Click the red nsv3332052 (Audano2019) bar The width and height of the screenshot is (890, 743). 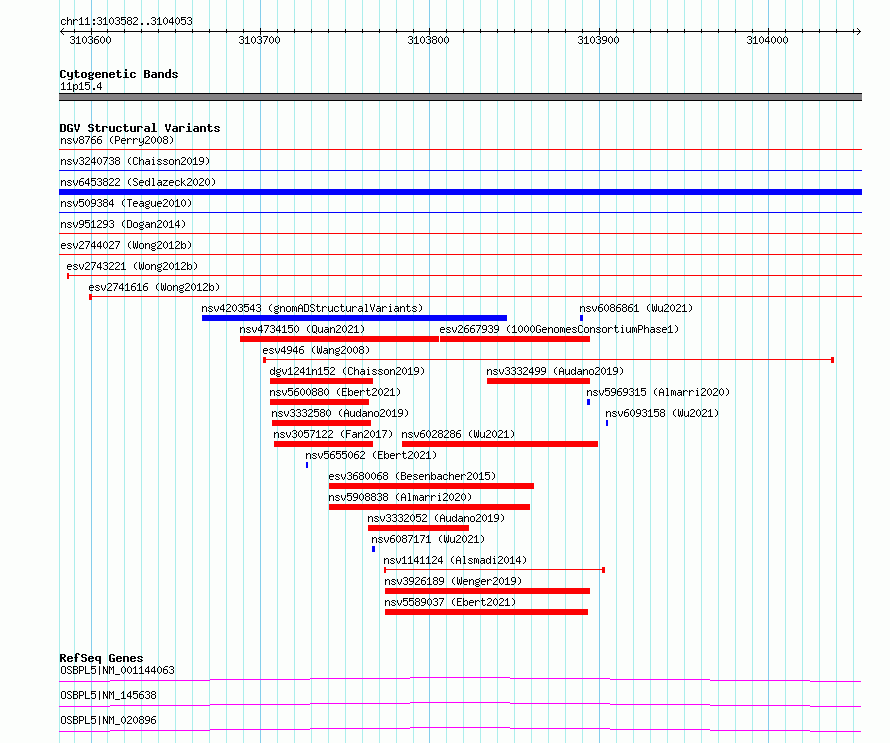[x=418, y=528]
